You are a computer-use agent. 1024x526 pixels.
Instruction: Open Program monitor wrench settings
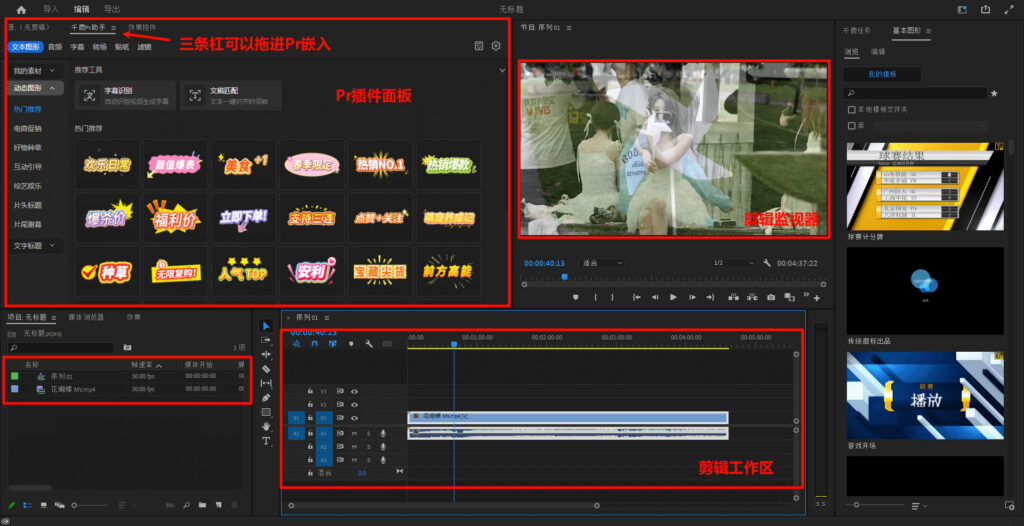(x=767, y=263)
